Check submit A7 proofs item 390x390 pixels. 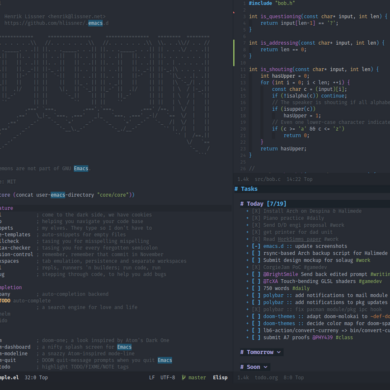(256, 337)
